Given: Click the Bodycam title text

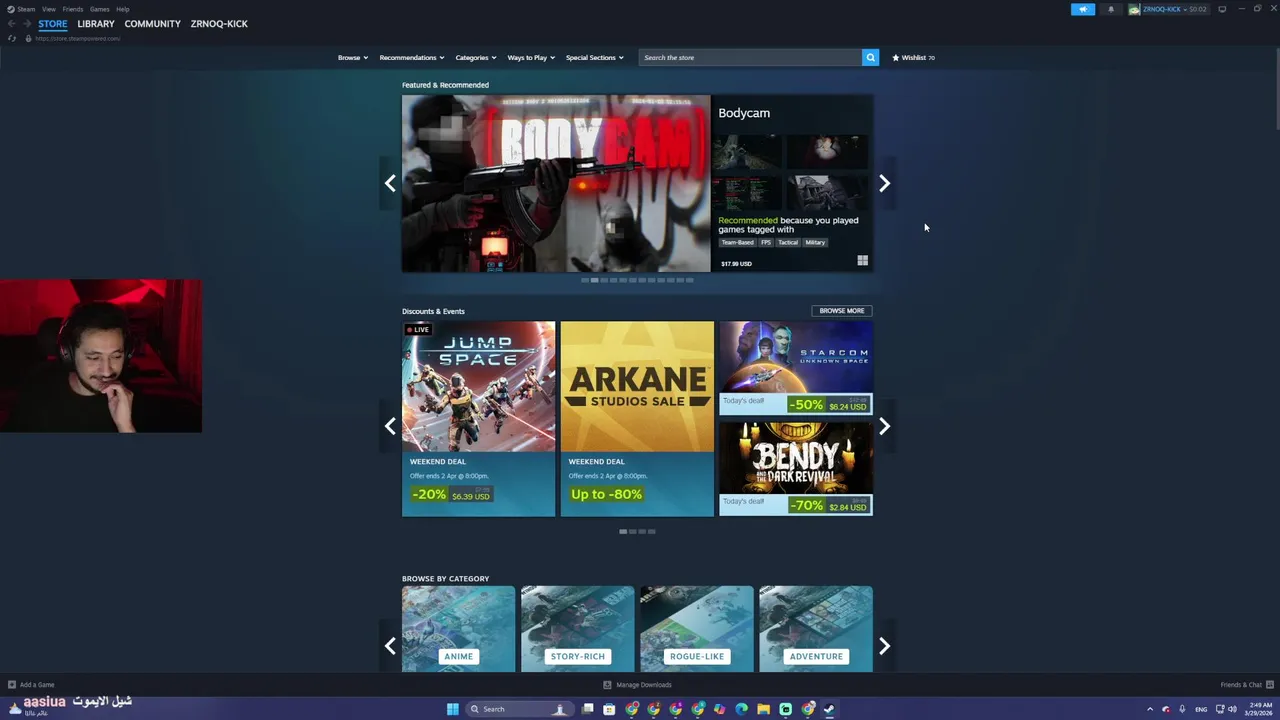Looking at the screenshot, I should point(744,113).
